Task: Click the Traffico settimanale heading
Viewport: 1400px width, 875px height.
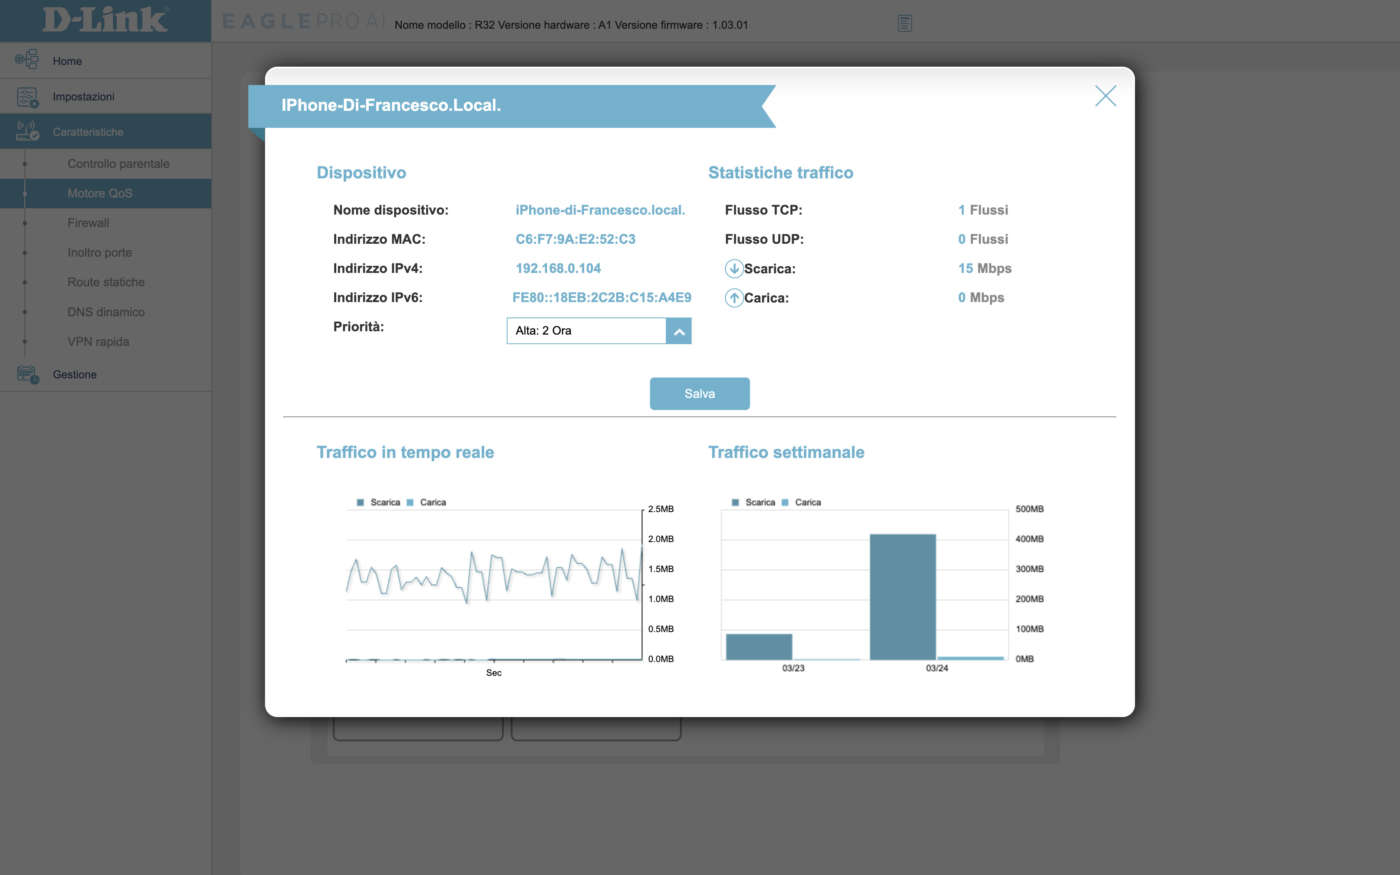Action: click(x=786, y=453)
